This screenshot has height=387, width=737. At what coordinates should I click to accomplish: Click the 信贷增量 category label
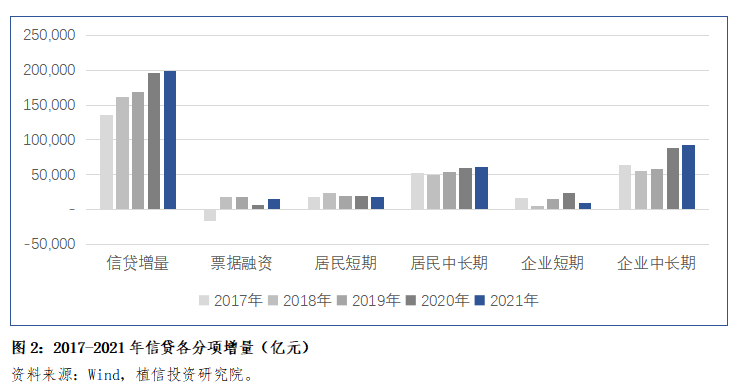(x=138, y=263)
